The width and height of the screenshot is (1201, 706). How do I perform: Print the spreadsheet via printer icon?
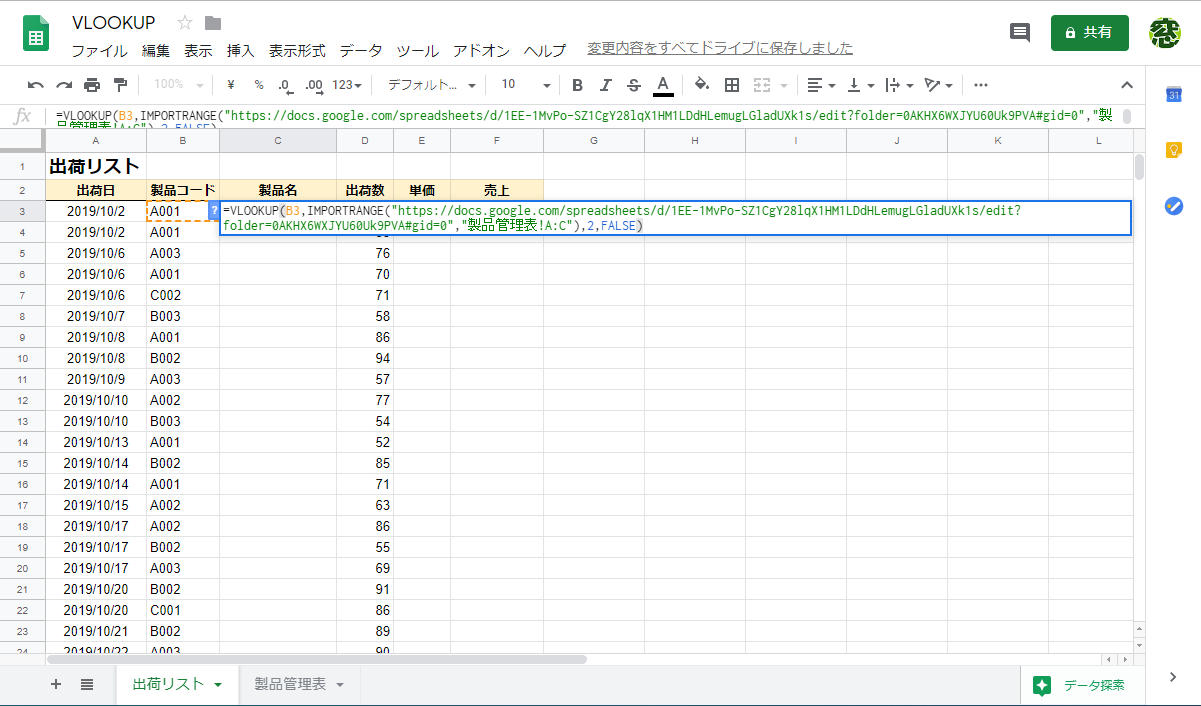[x=92, y=85]
